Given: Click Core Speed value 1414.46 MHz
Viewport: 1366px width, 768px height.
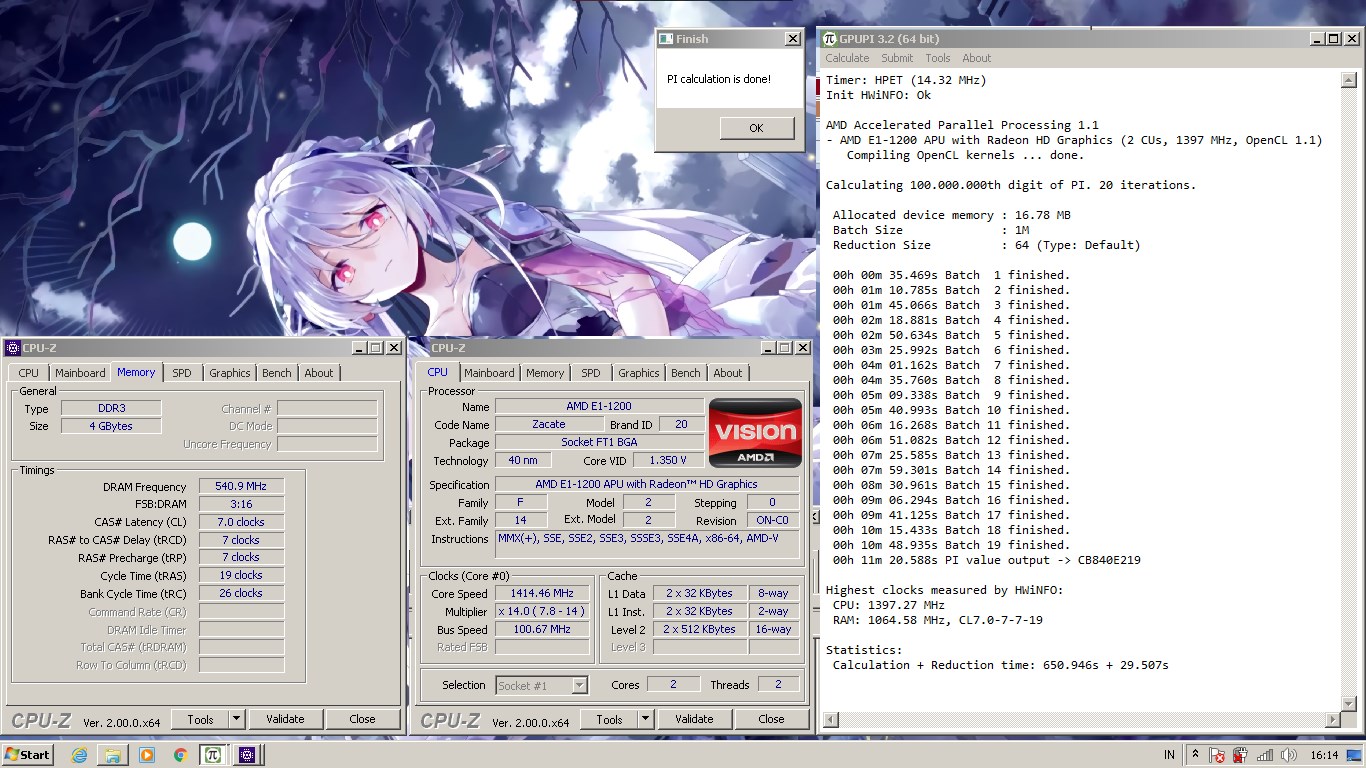Looking at the screenshot, I should pos(542,594).
